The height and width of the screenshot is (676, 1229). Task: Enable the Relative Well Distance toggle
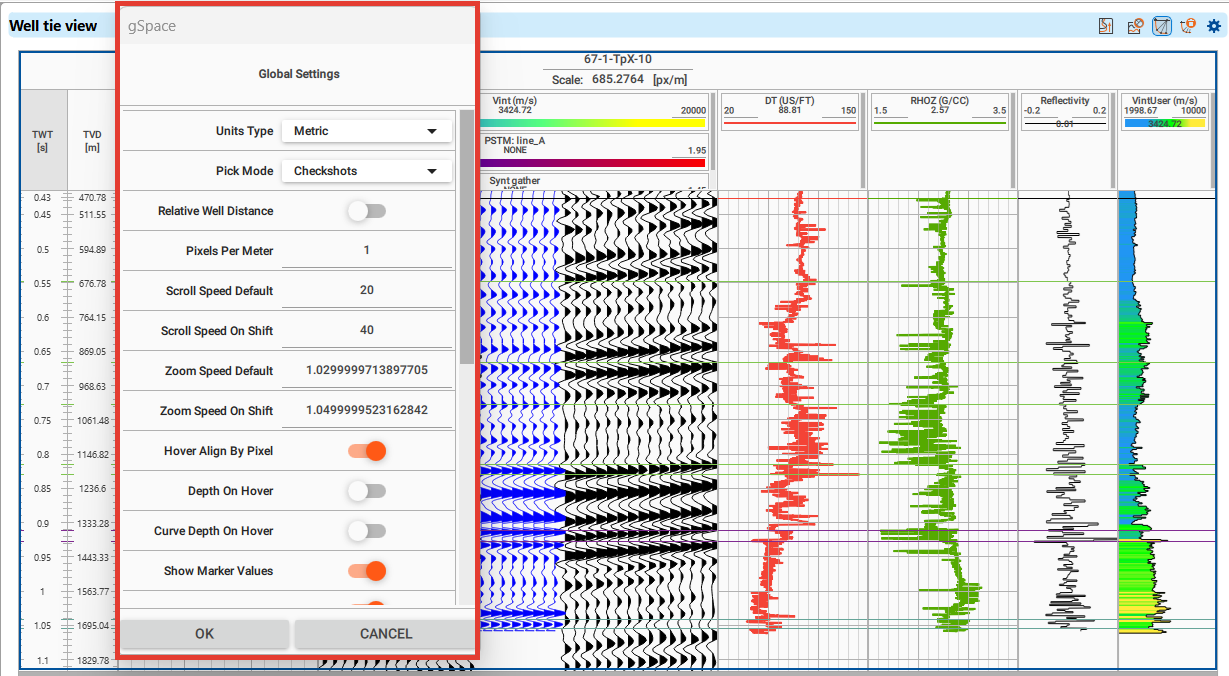[x=367, y=210]
